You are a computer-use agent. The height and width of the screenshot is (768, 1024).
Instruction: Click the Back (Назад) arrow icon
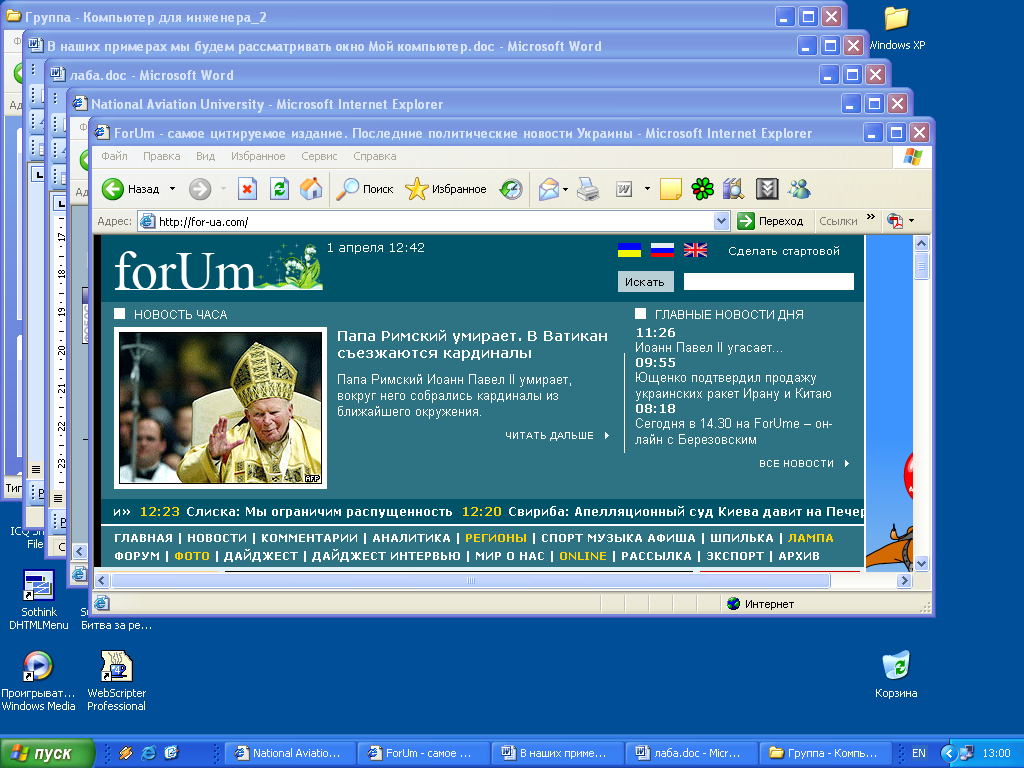tap(112, 189)
